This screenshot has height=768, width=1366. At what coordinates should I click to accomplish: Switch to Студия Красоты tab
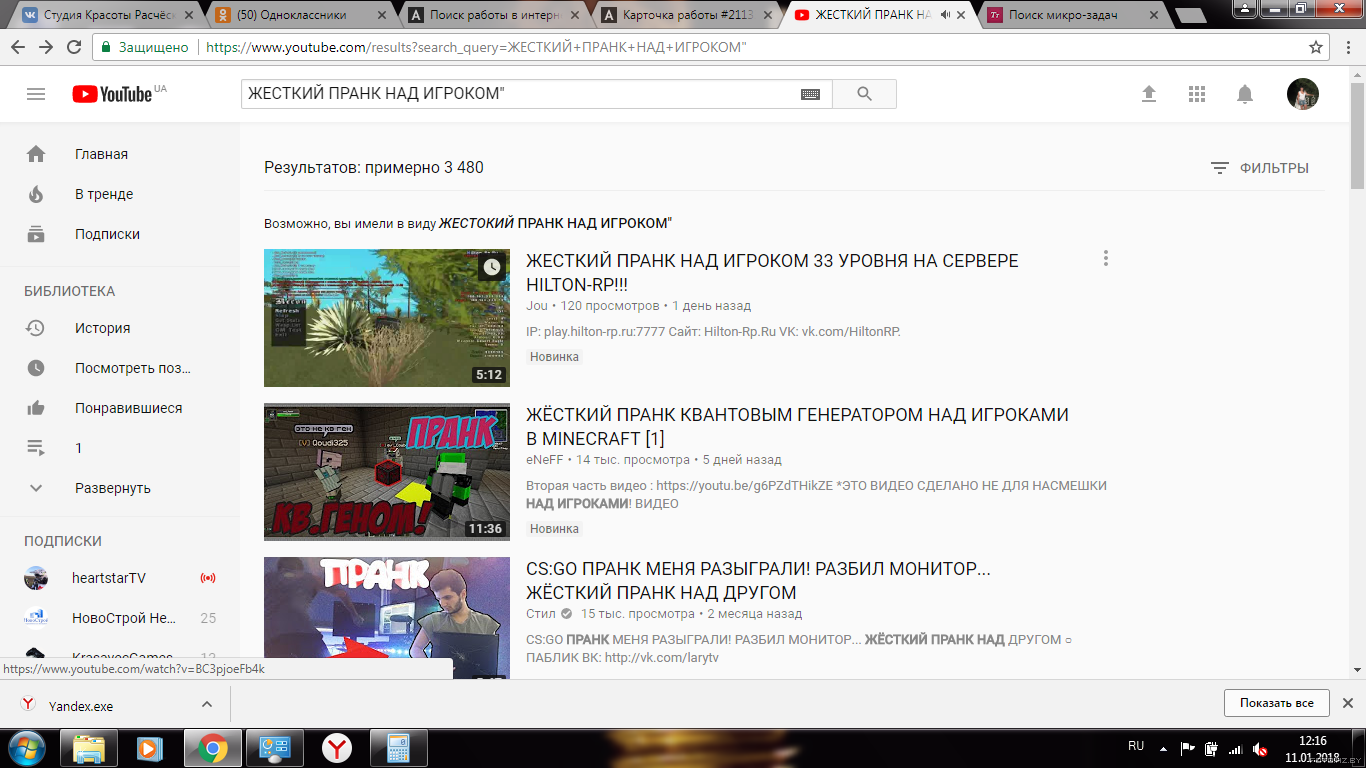tap(105, 15)
